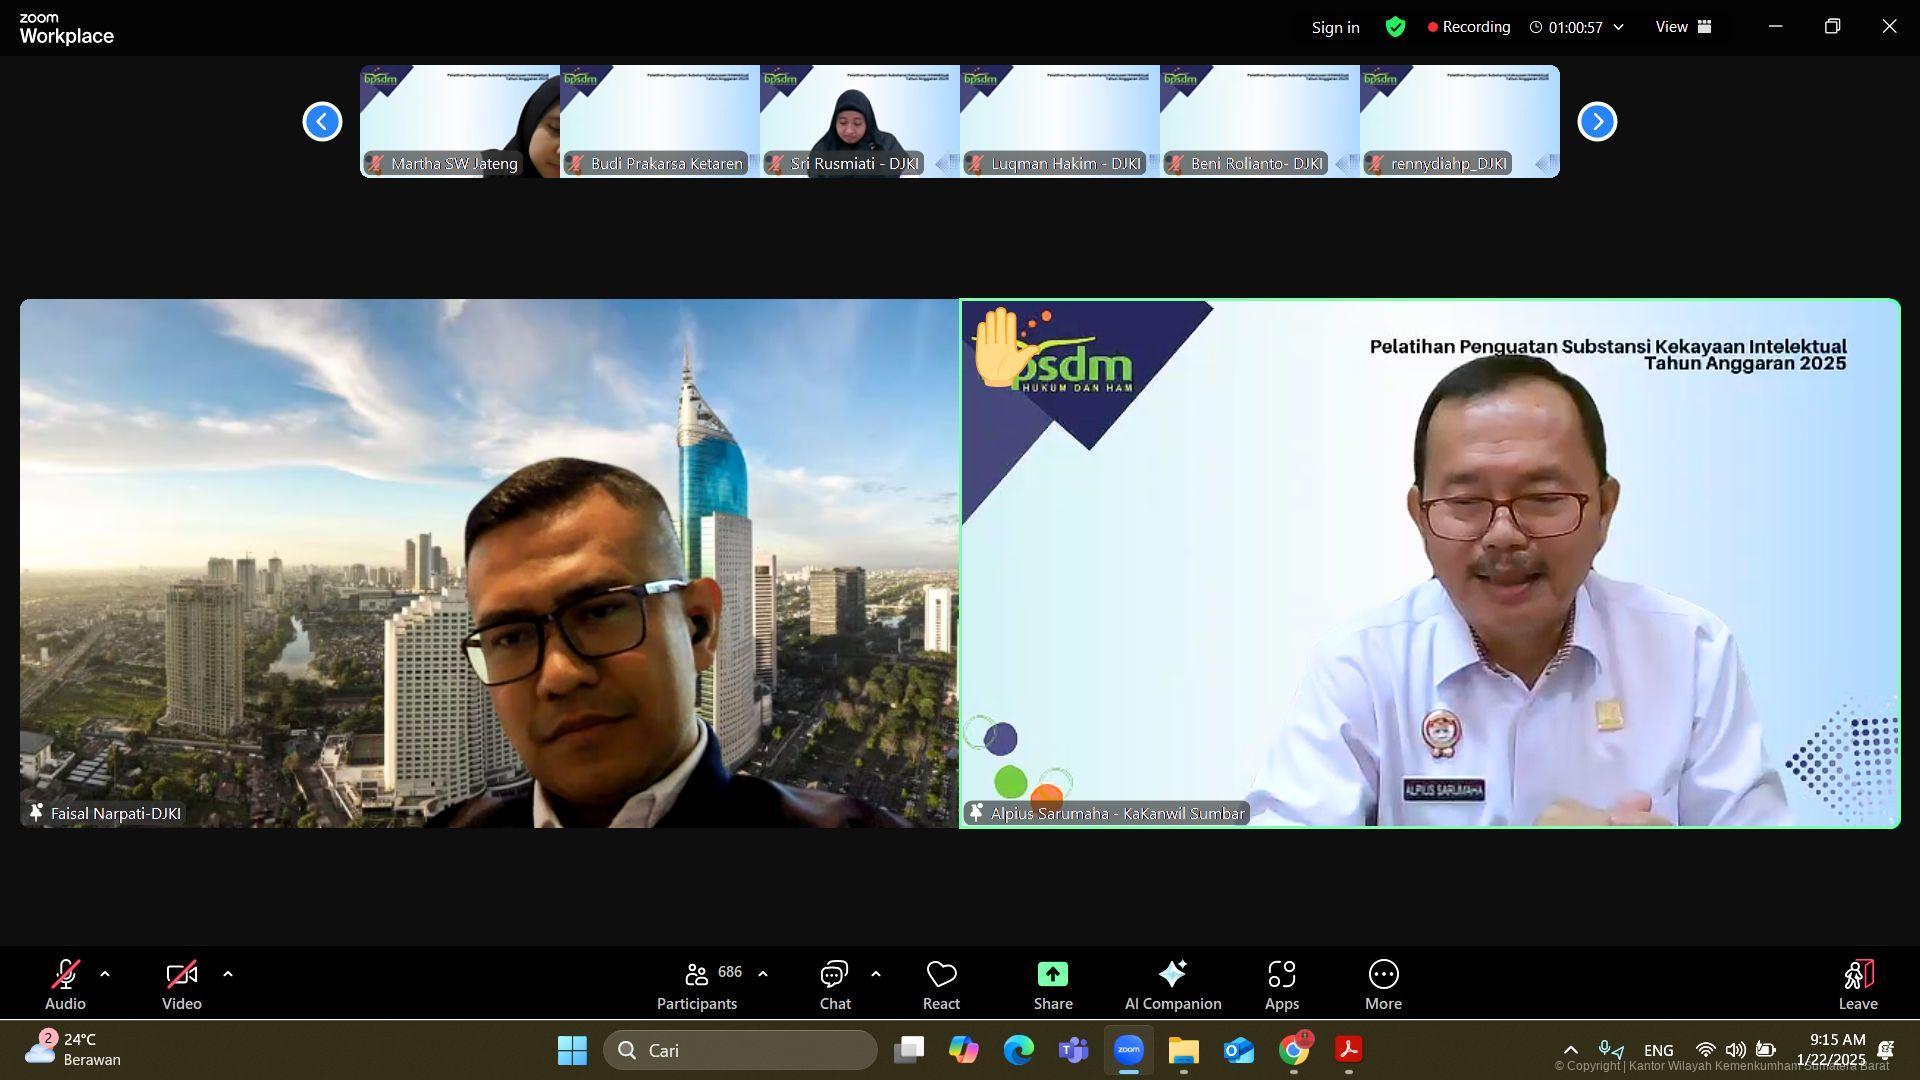The height and width of the screenshot is (1080, 1920).
Task: Click the green Share screen icon
Action: click(1052, 974)
